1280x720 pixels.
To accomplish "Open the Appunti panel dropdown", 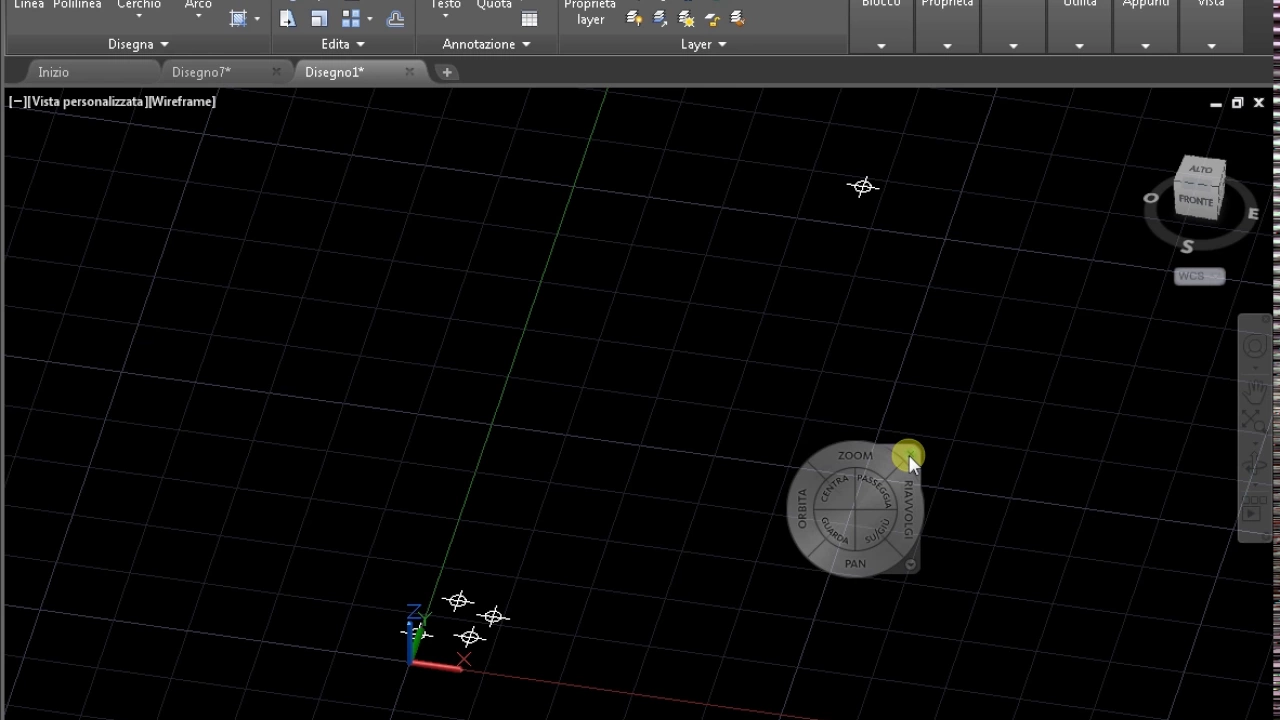I will (x=1145, y=46).
